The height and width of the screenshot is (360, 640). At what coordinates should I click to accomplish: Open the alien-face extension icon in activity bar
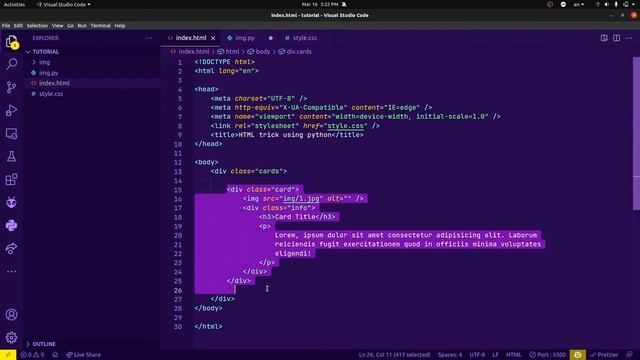(11, 202)
